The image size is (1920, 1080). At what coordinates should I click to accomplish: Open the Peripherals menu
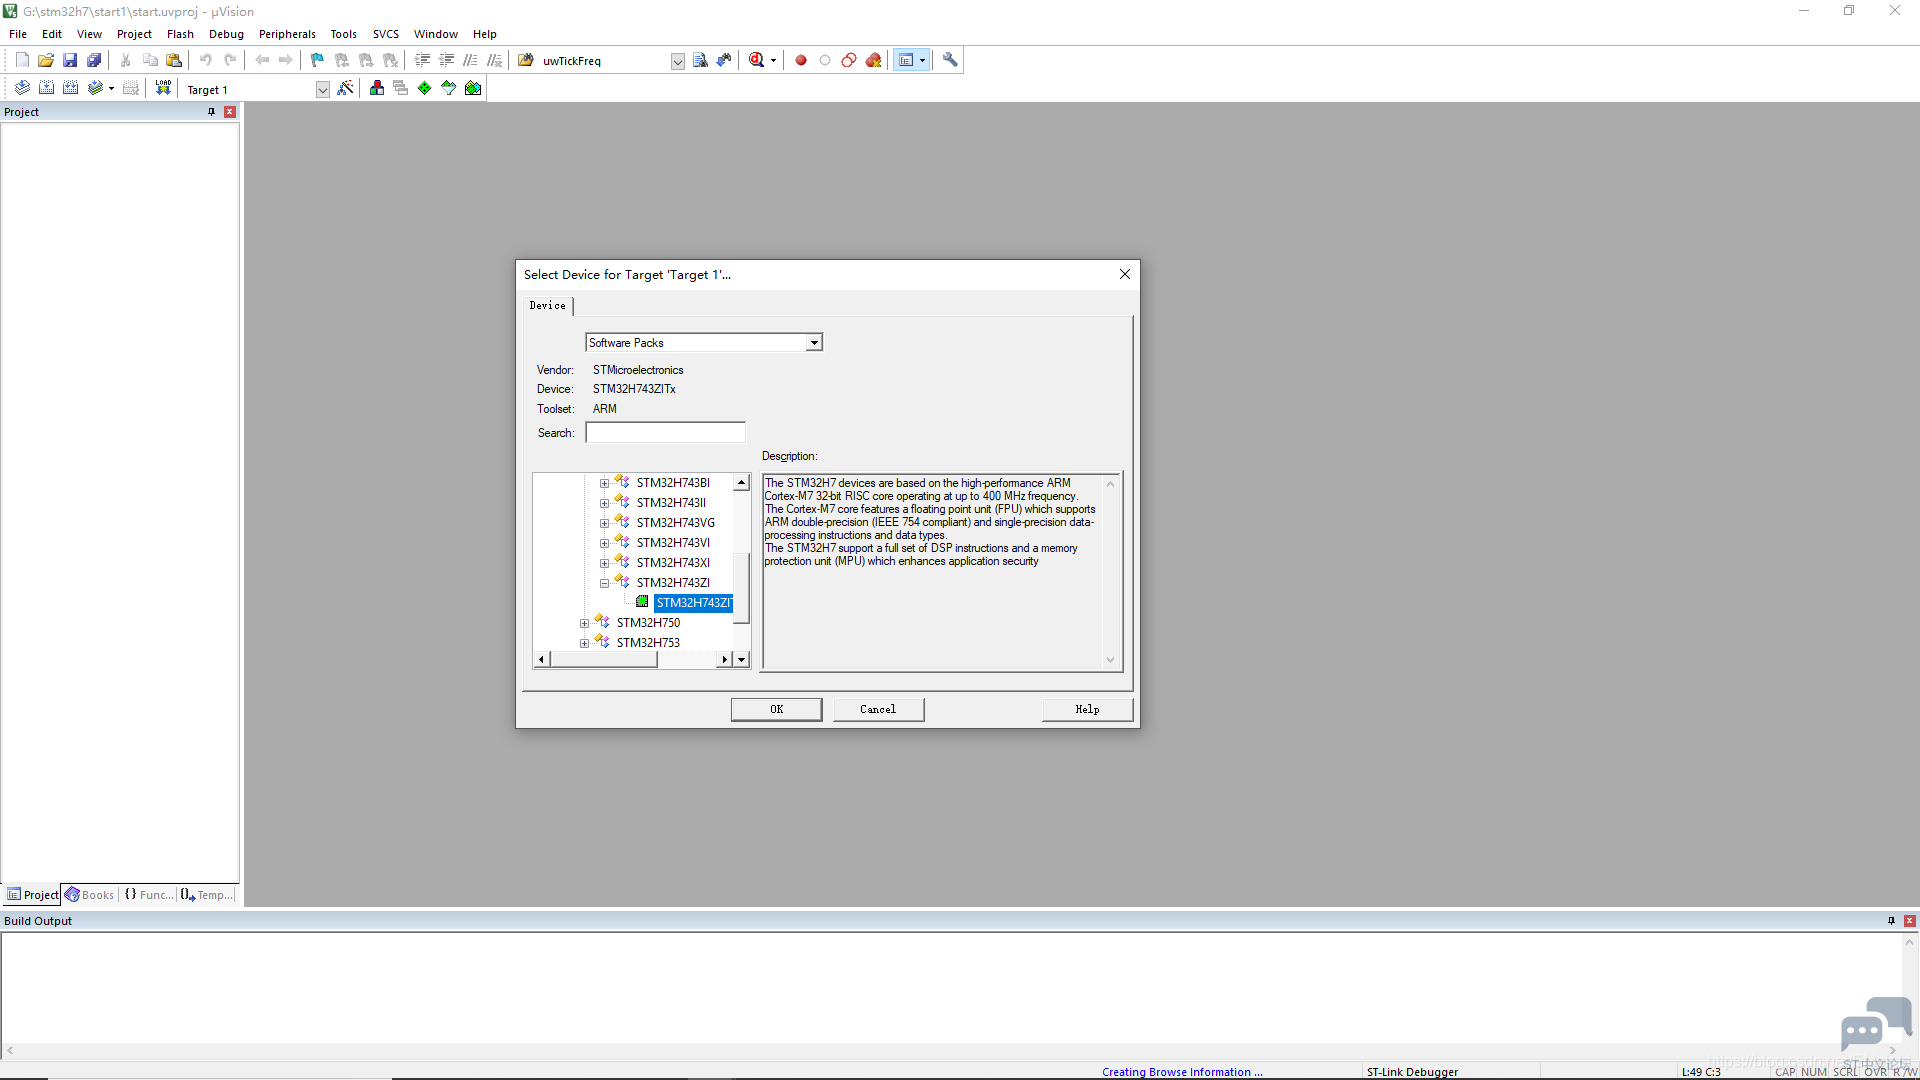287,34
